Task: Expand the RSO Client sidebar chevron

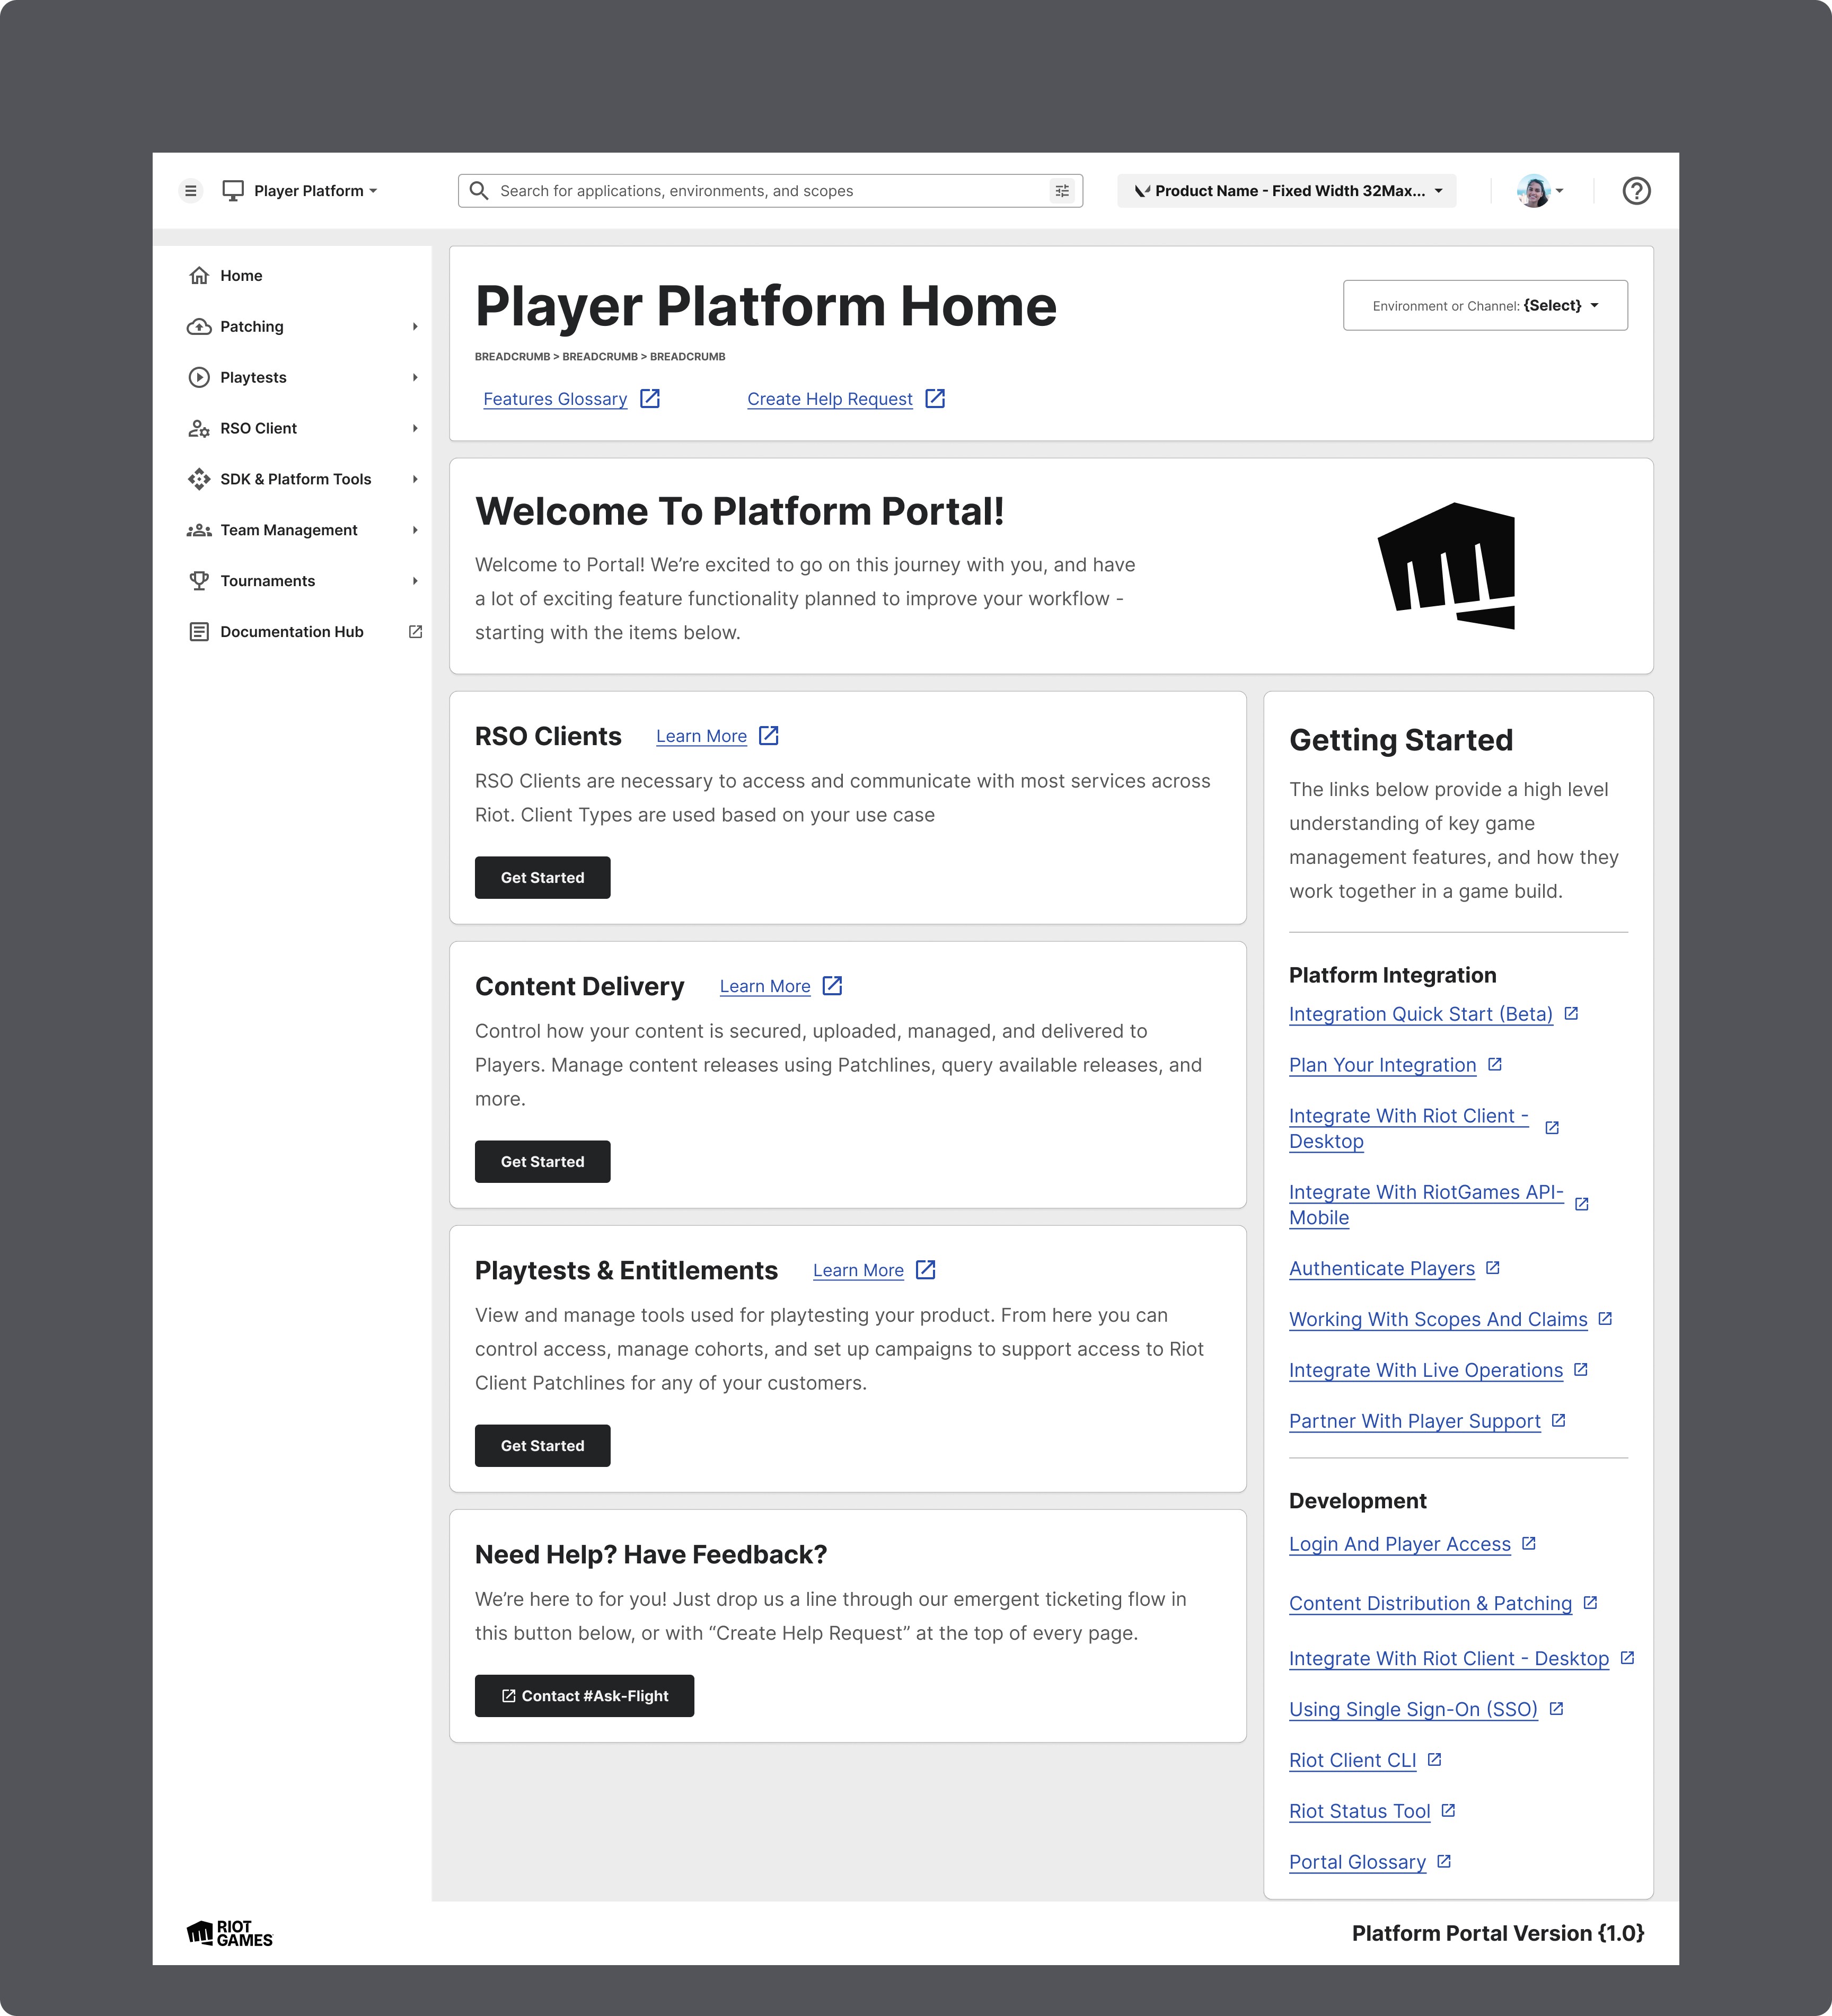Action: click(415, 428)
